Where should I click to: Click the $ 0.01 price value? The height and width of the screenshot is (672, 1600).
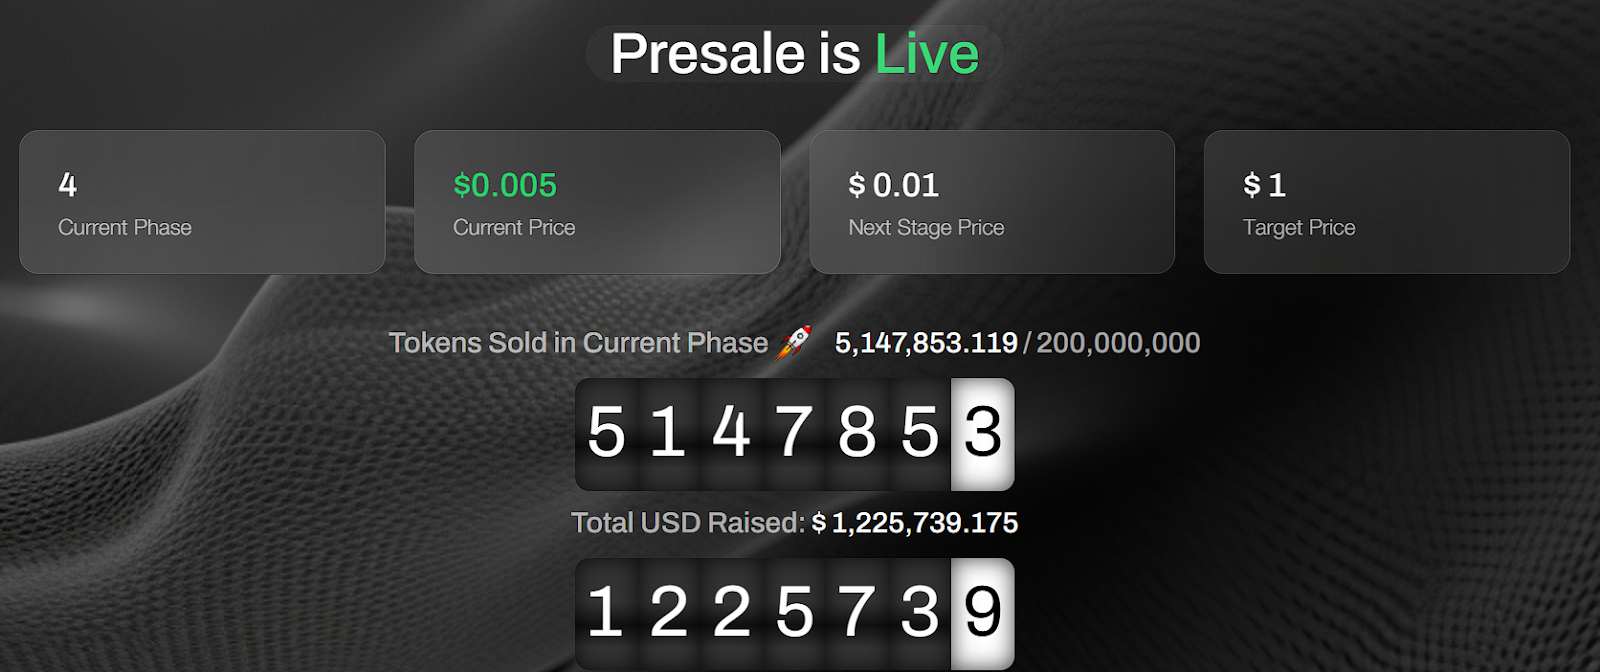tap(894, 185)
